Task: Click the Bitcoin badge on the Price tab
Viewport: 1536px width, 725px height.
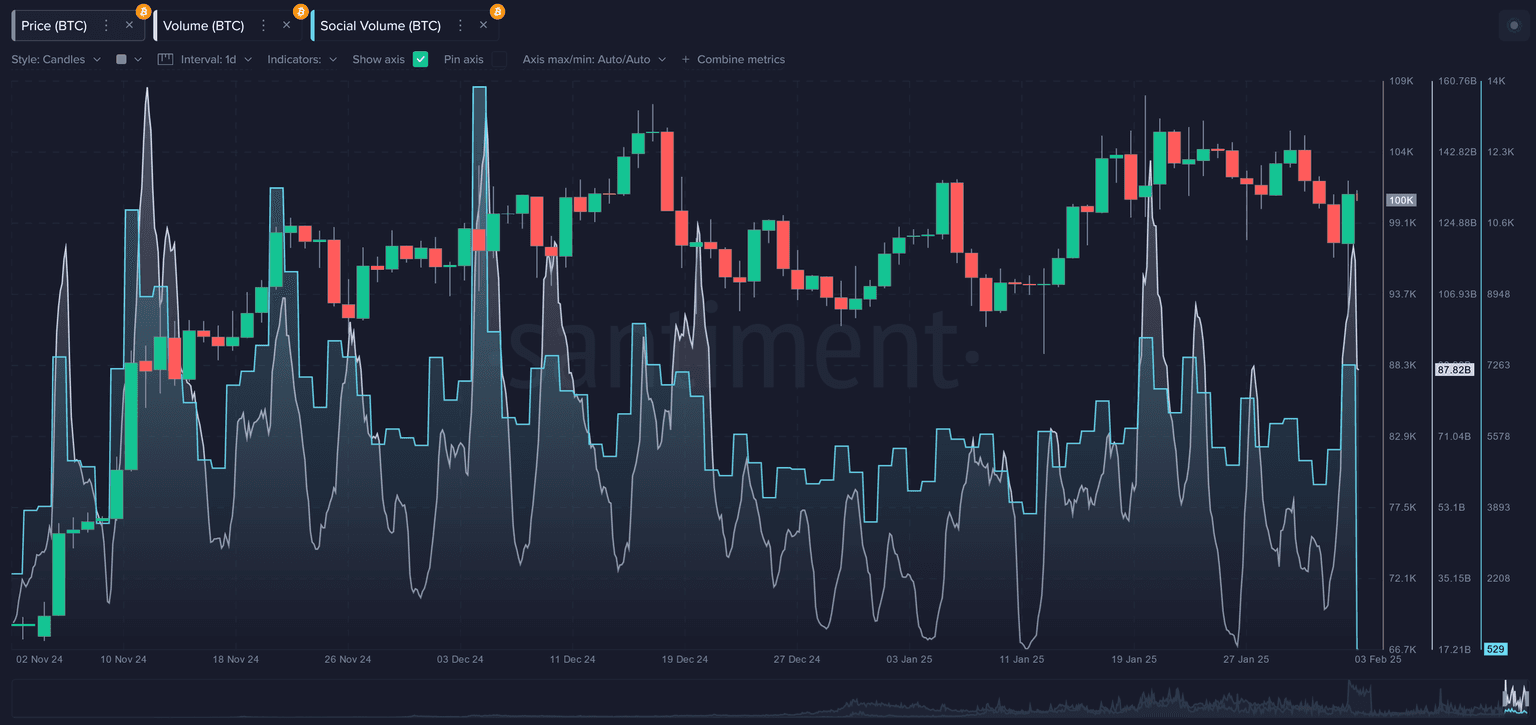Action: (143, 12)
